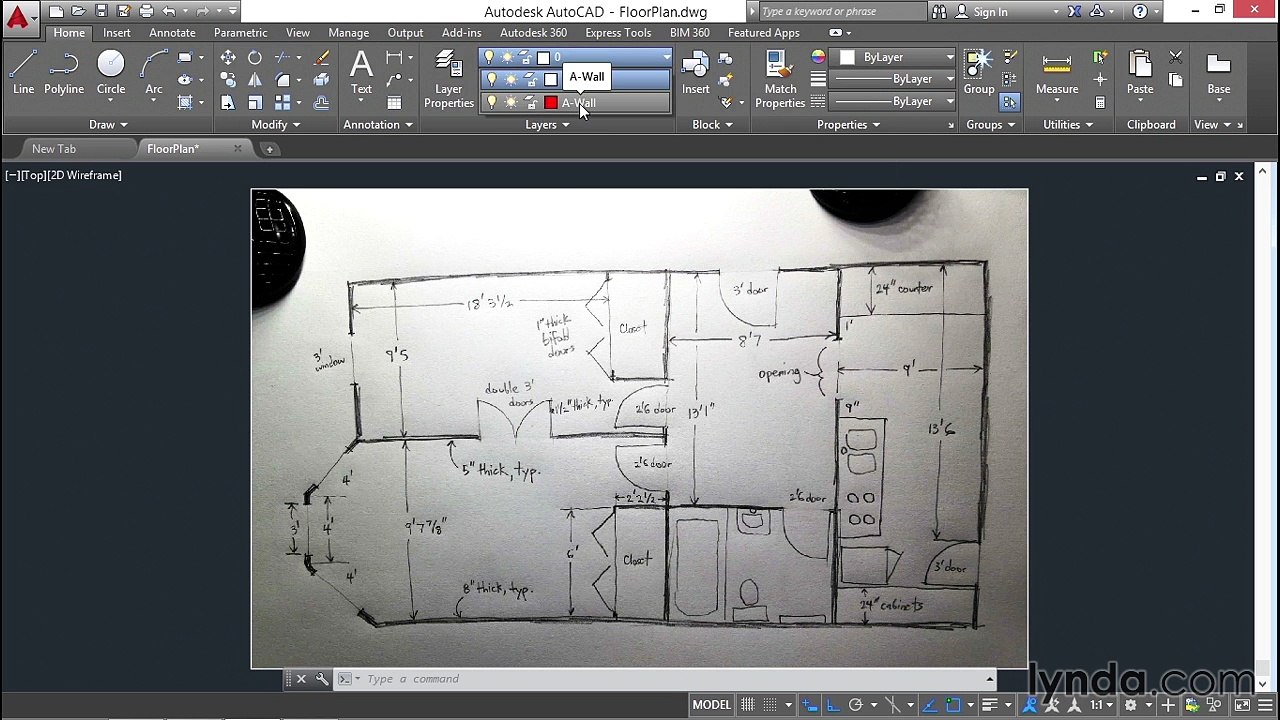Open the Manage ribbon tab

(x=348, y=33)
